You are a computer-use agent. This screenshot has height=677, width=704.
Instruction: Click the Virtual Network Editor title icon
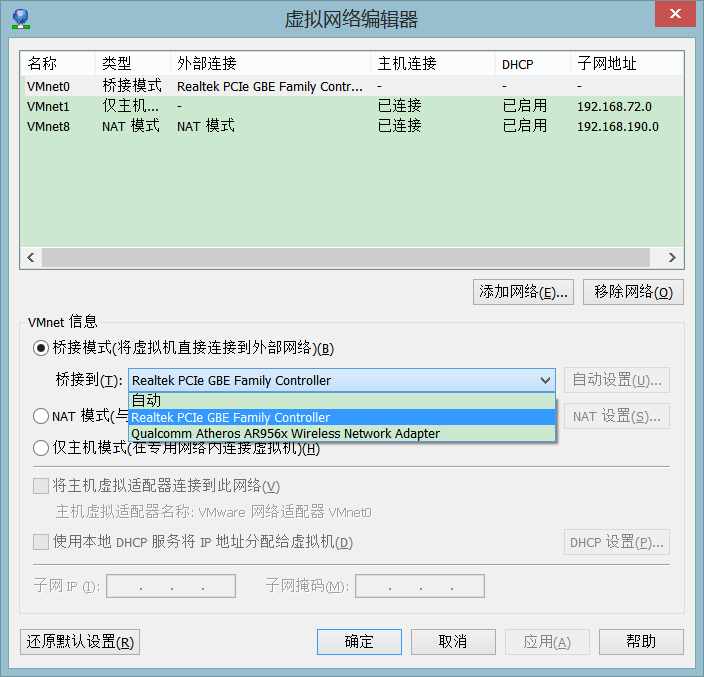pyautogui.click(x=21, y=19)
